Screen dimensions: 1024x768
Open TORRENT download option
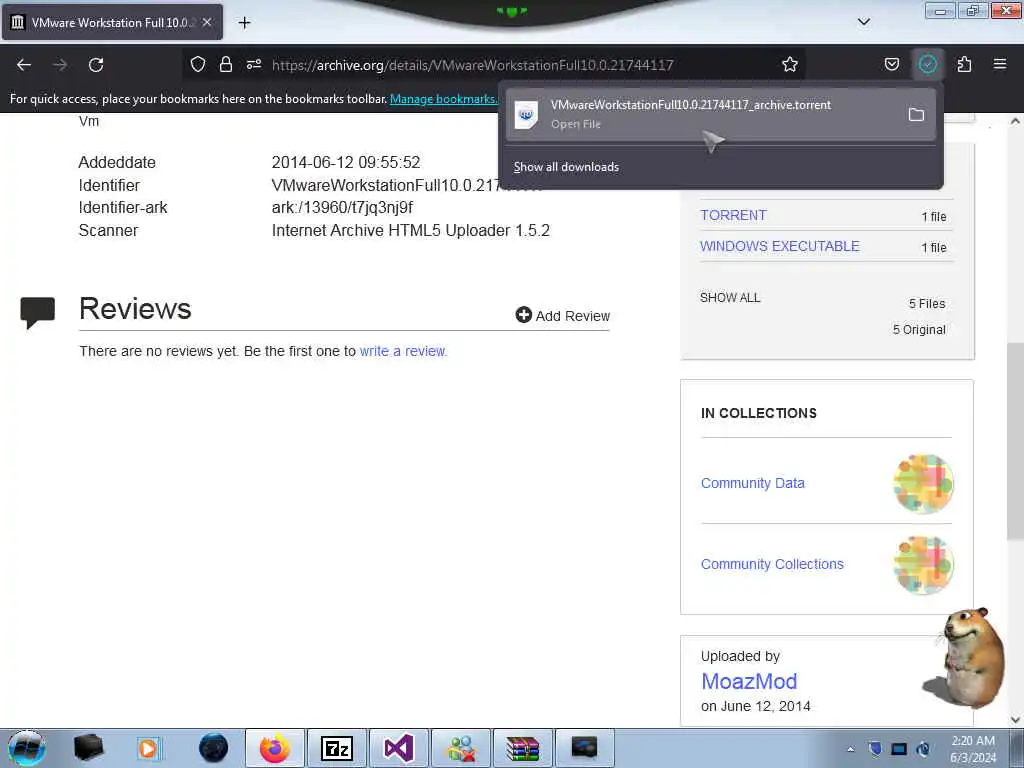[733, 216]
